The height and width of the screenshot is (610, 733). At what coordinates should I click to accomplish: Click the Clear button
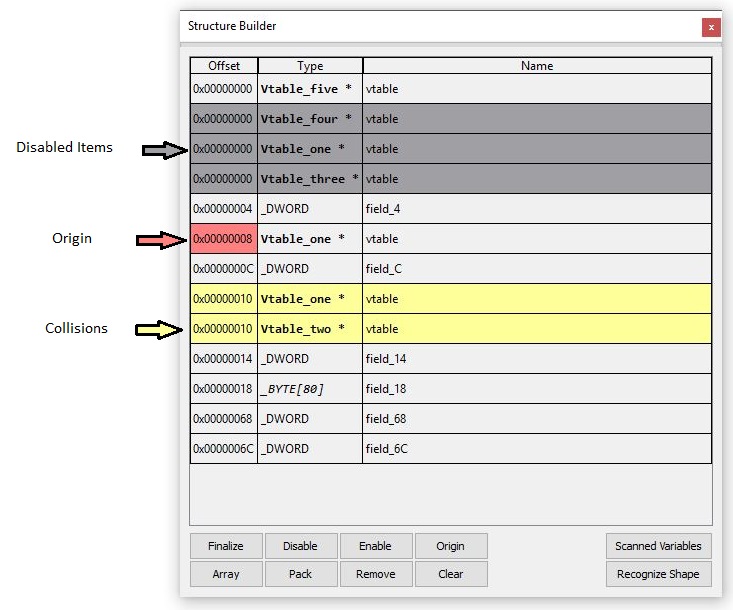tap(451, 574)
